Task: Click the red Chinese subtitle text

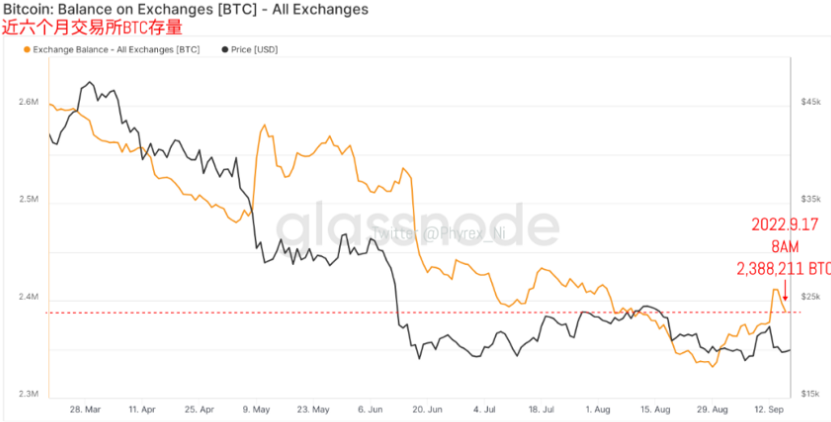Action: 93,27
